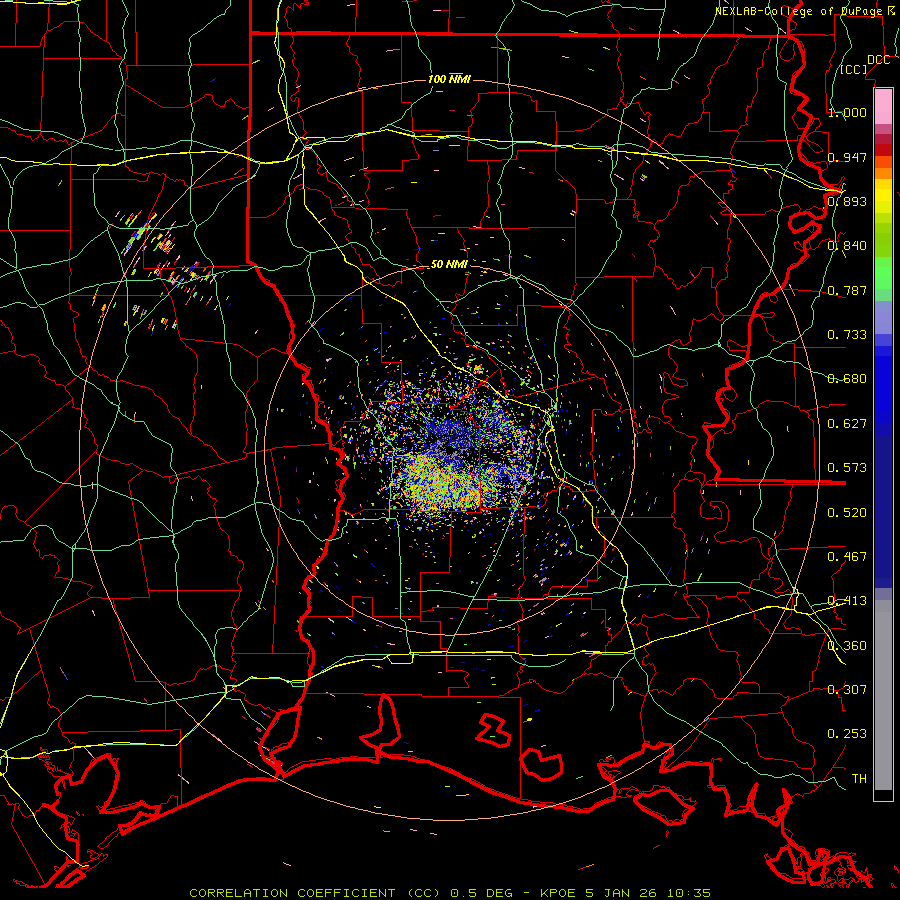Click the 0.893 color scale value
Image resolution: width=900 pixels, height=900 pixels.
(x=847, y=201)
